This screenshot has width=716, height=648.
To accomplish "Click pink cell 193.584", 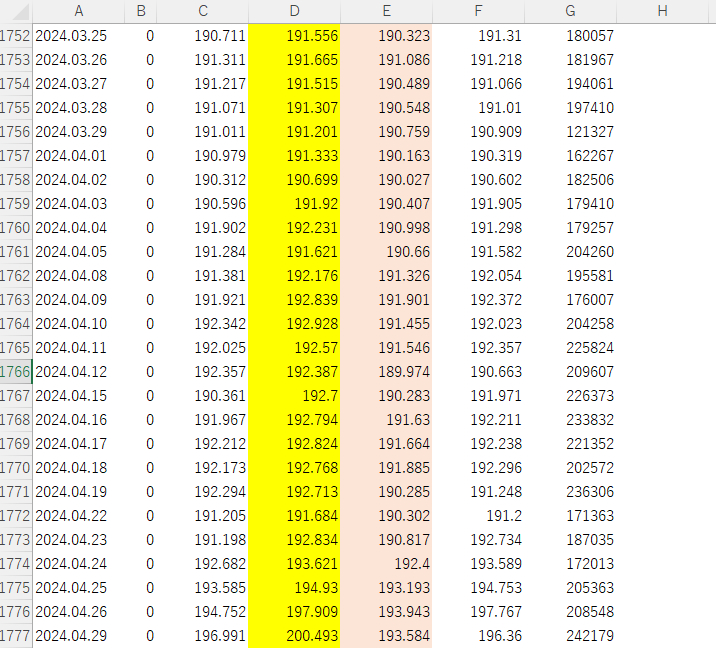I will (x=386, y=636).
